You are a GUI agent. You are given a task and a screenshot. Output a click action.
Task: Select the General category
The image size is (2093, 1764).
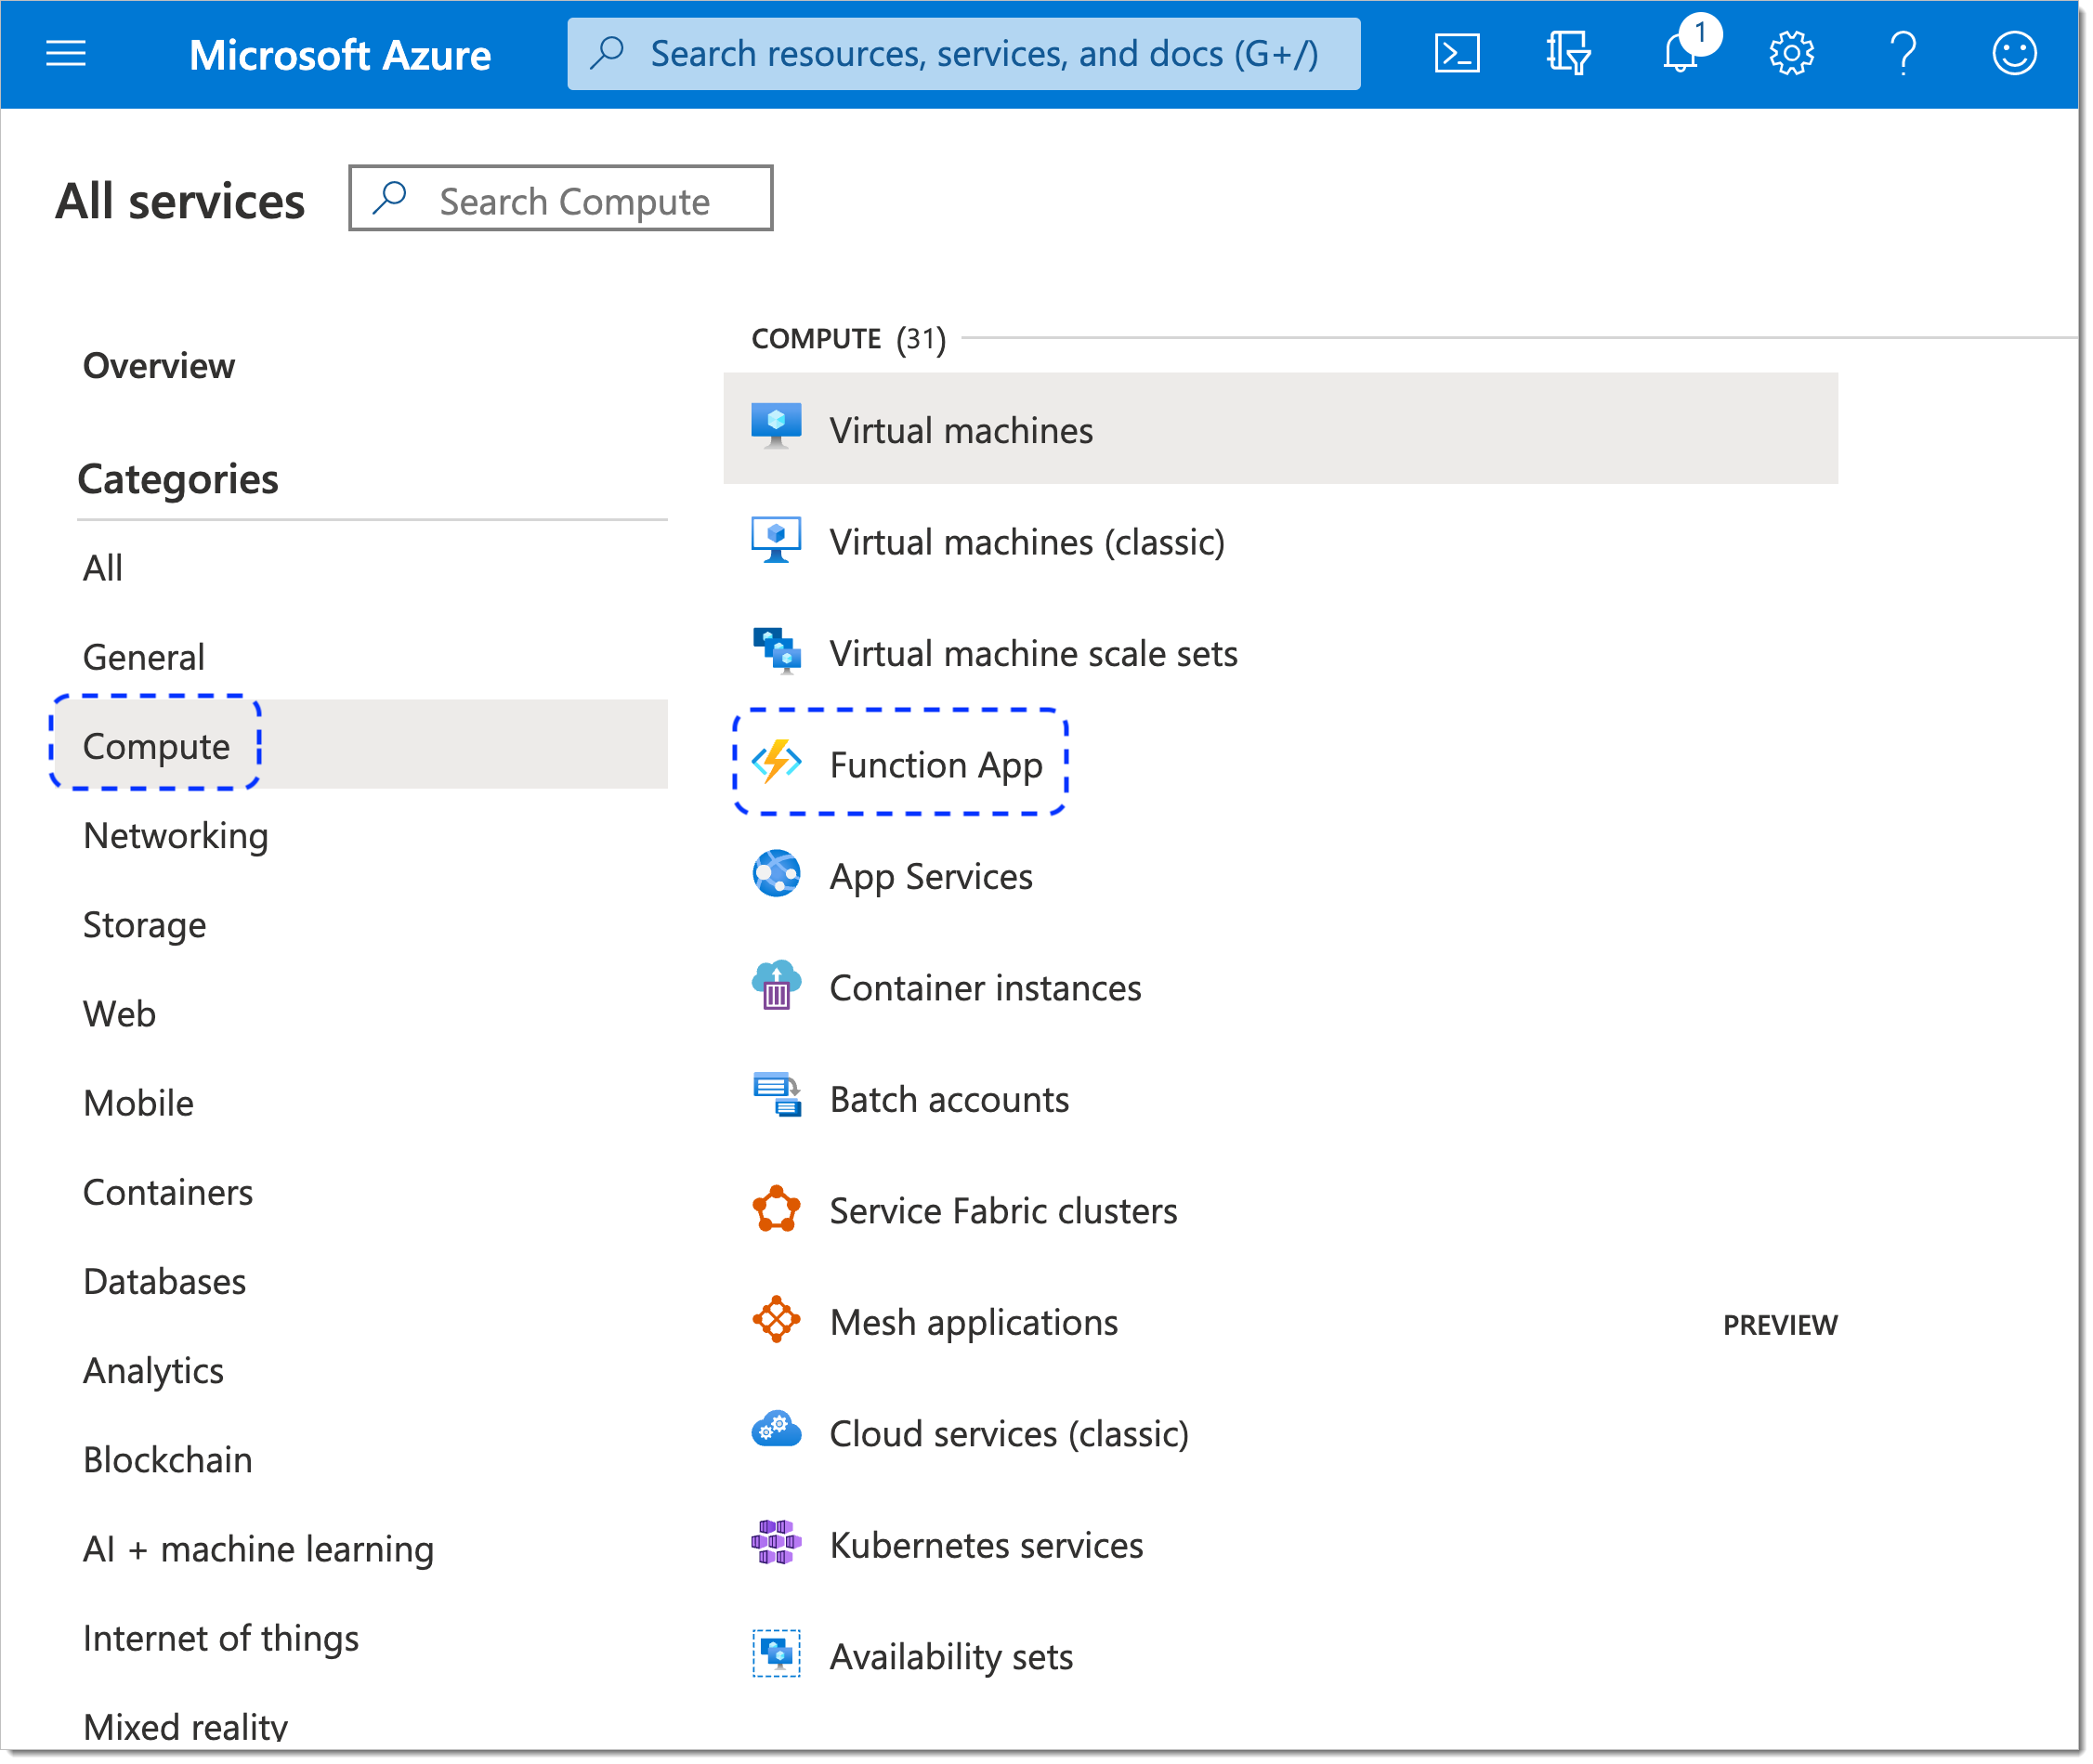pos(144,657)
